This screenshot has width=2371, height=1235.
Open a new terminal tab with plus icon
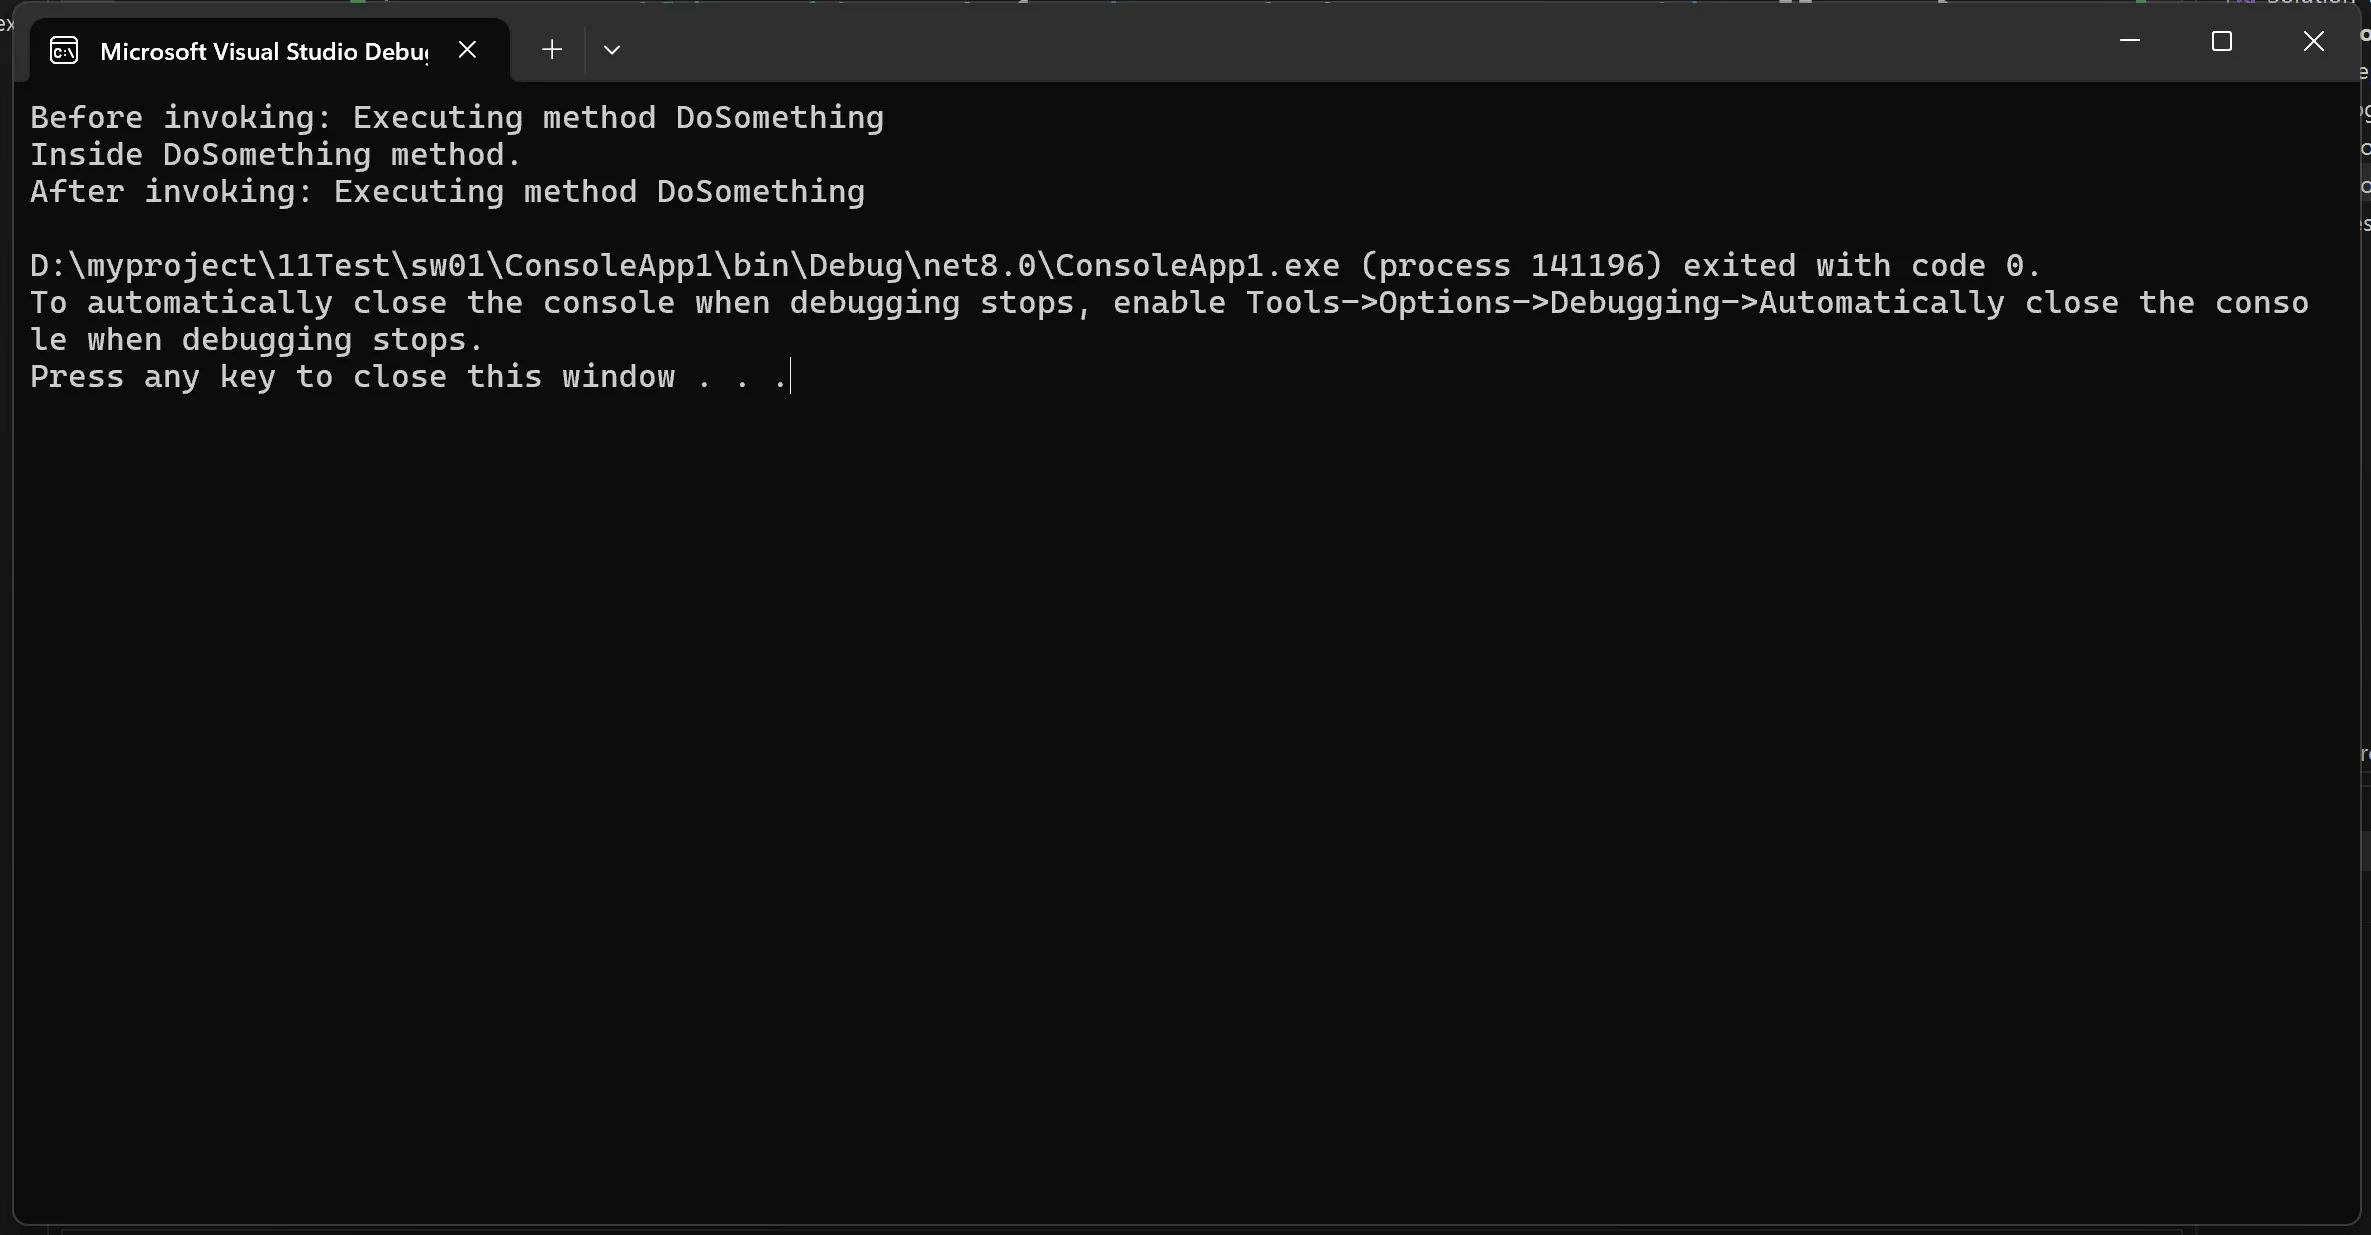(551, 50)
